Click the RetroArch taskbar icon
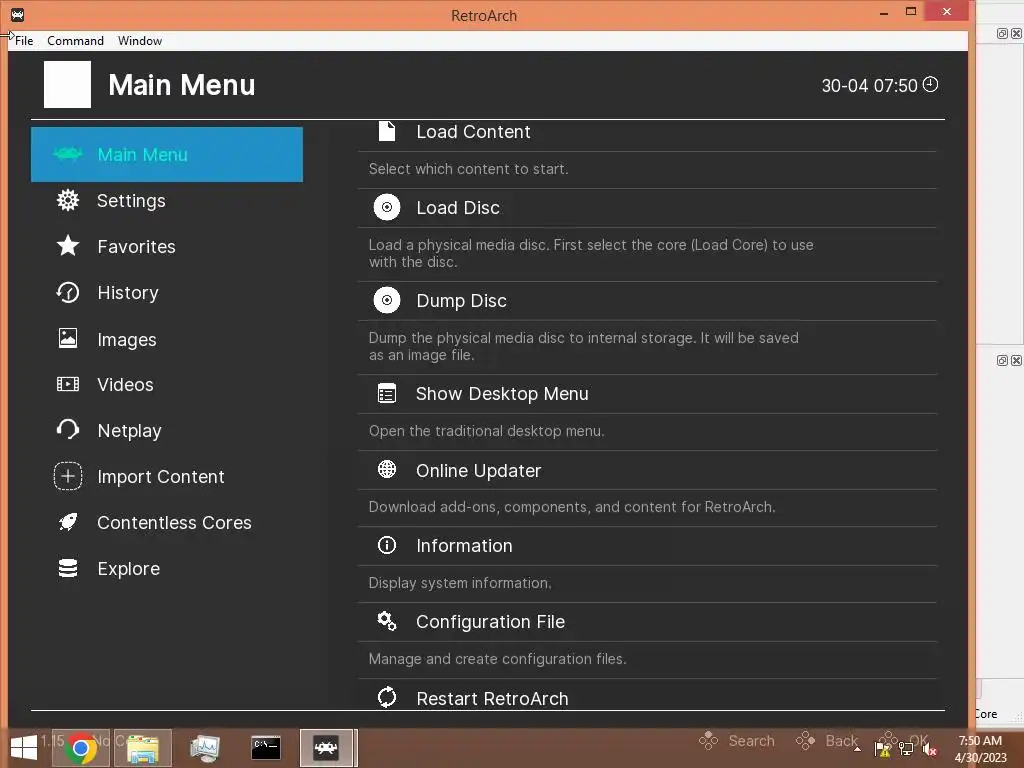Screen dimensions: 1024x768 click(327, 748)
